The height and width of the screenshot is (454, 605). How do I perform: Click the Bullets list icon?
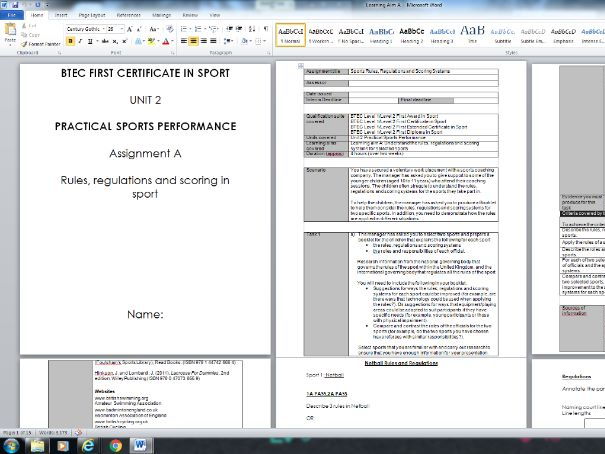(185, 29)
